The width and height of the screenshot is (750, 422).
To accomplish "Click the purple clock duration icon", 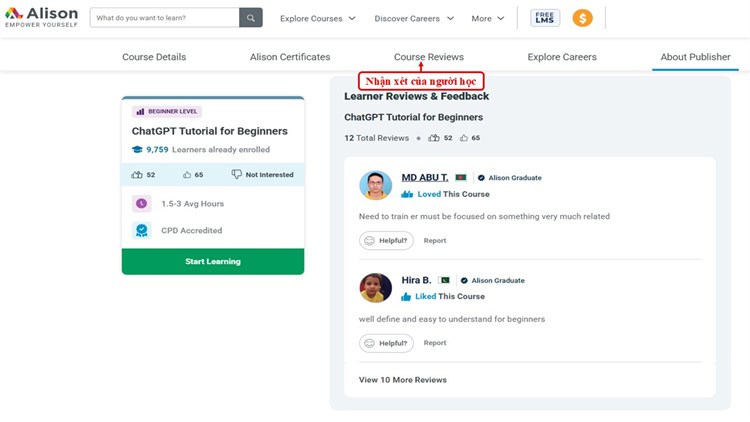I will (x=141, y=203).
